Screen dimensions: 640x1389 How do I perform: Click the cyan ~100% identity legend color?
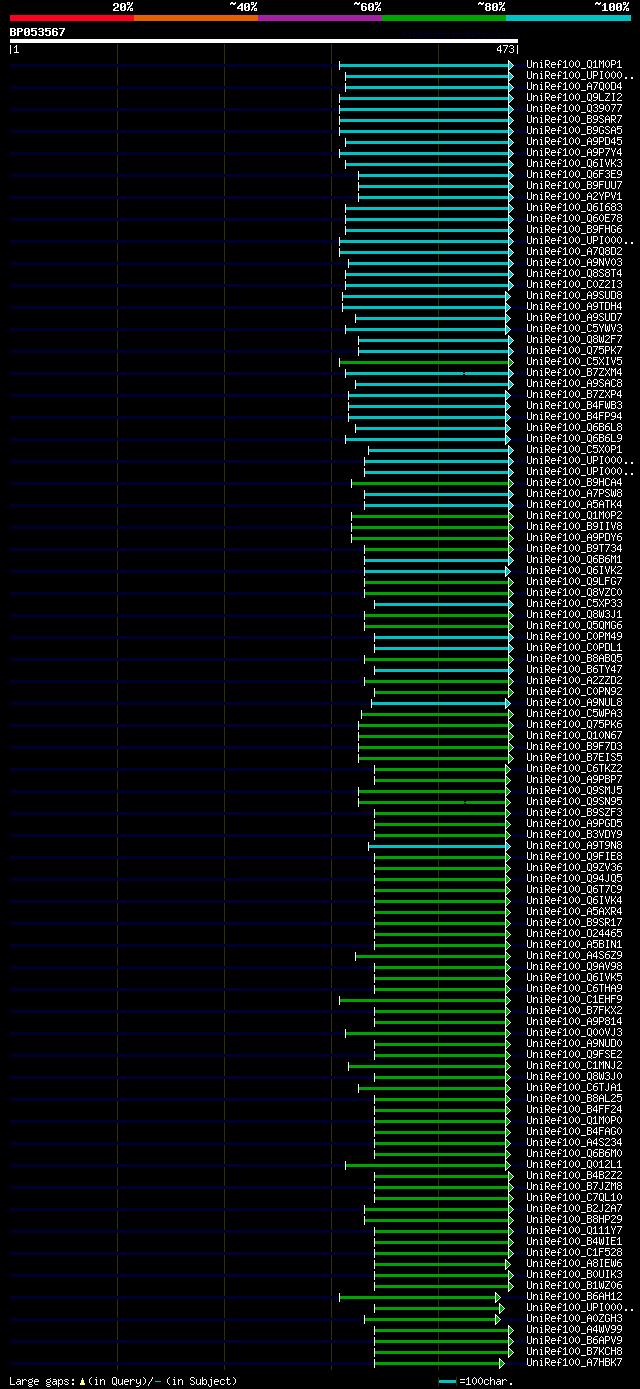point(568,18)
